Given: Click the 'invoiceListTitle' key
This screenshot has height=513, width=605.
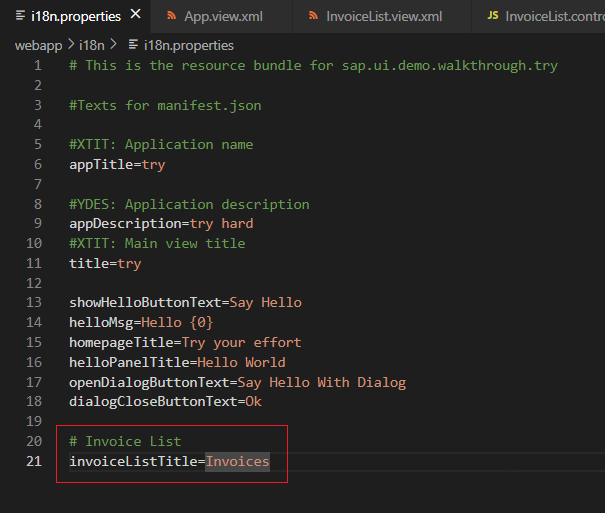Looking at the screenshot, I should point(134,462).
